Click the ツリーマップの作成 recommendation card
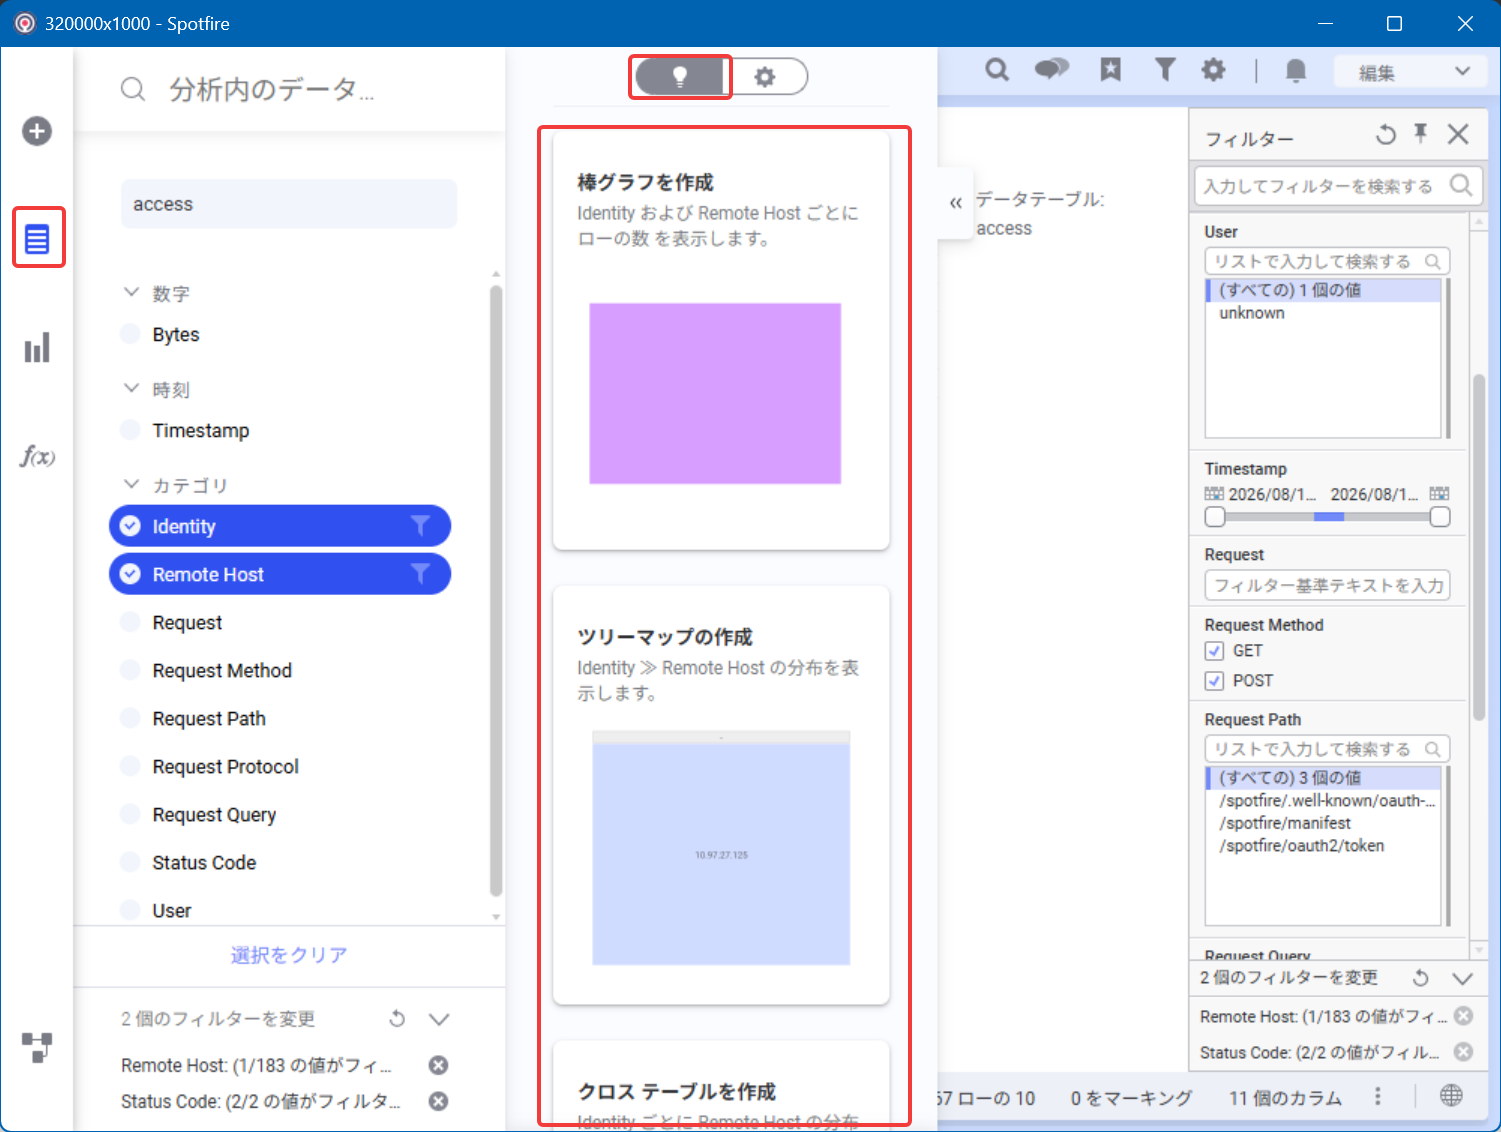 [721, 795]
